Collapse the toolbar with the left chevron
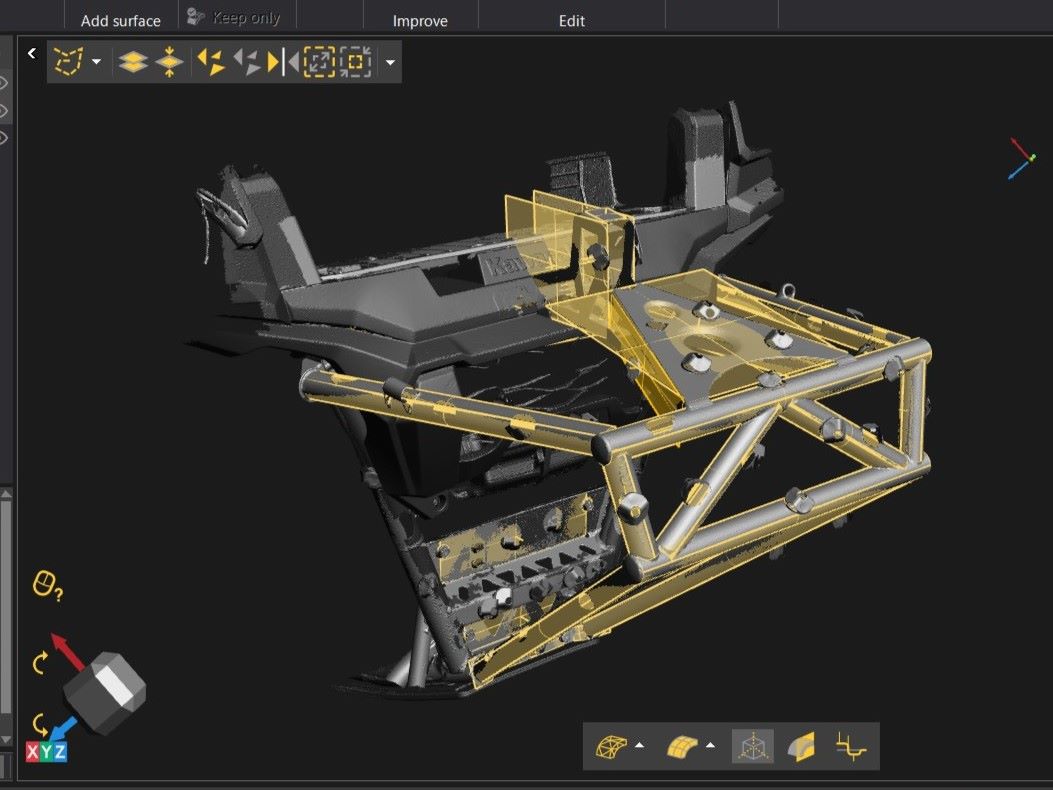Image resolution: width=1053 pixels, height=790 pixels. [x=32, y=54]
